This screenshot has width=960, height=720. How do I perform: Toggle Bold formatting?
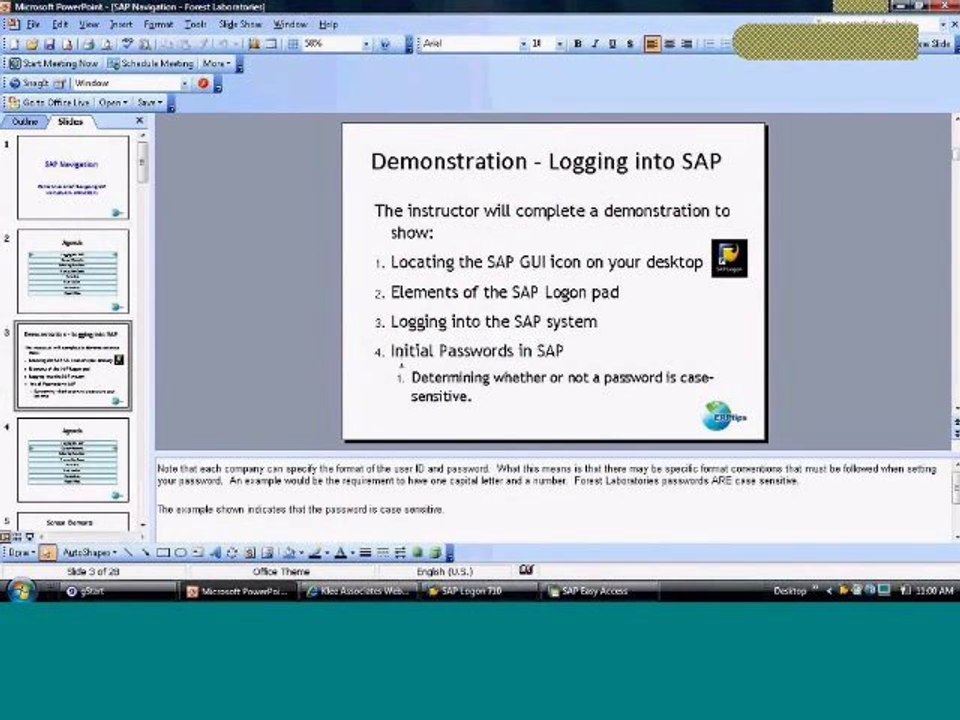point(577,44)
